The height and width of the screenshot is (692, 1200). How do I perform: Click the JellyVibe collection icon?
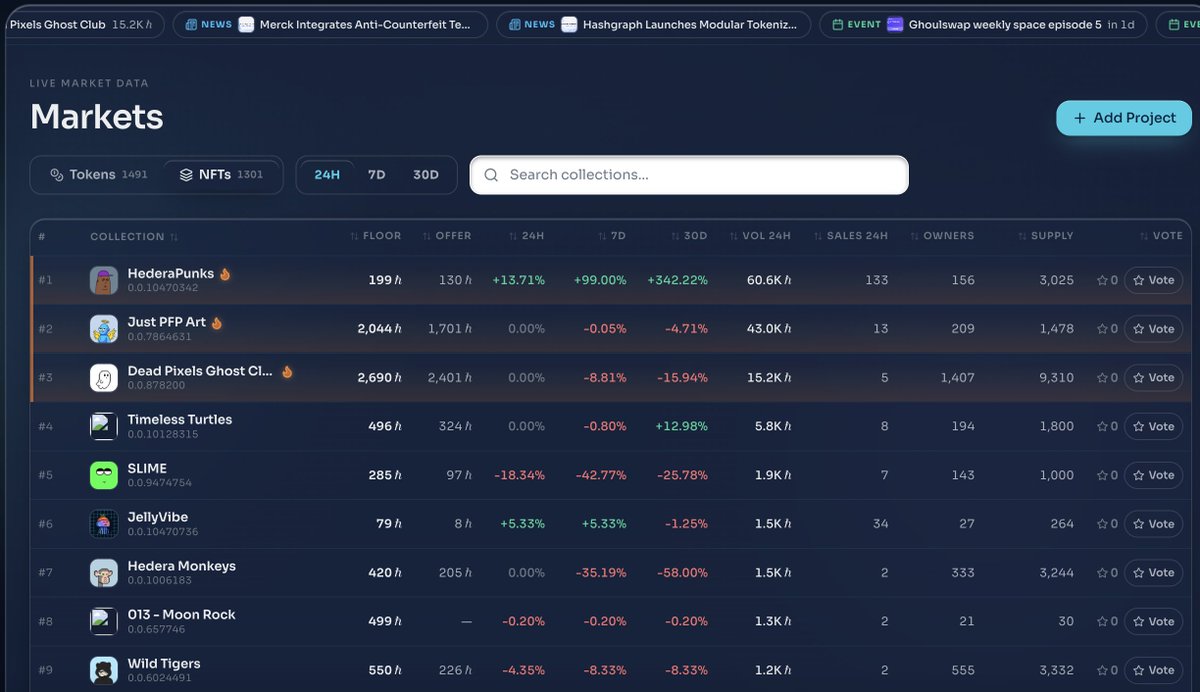[x=104, y=524]
